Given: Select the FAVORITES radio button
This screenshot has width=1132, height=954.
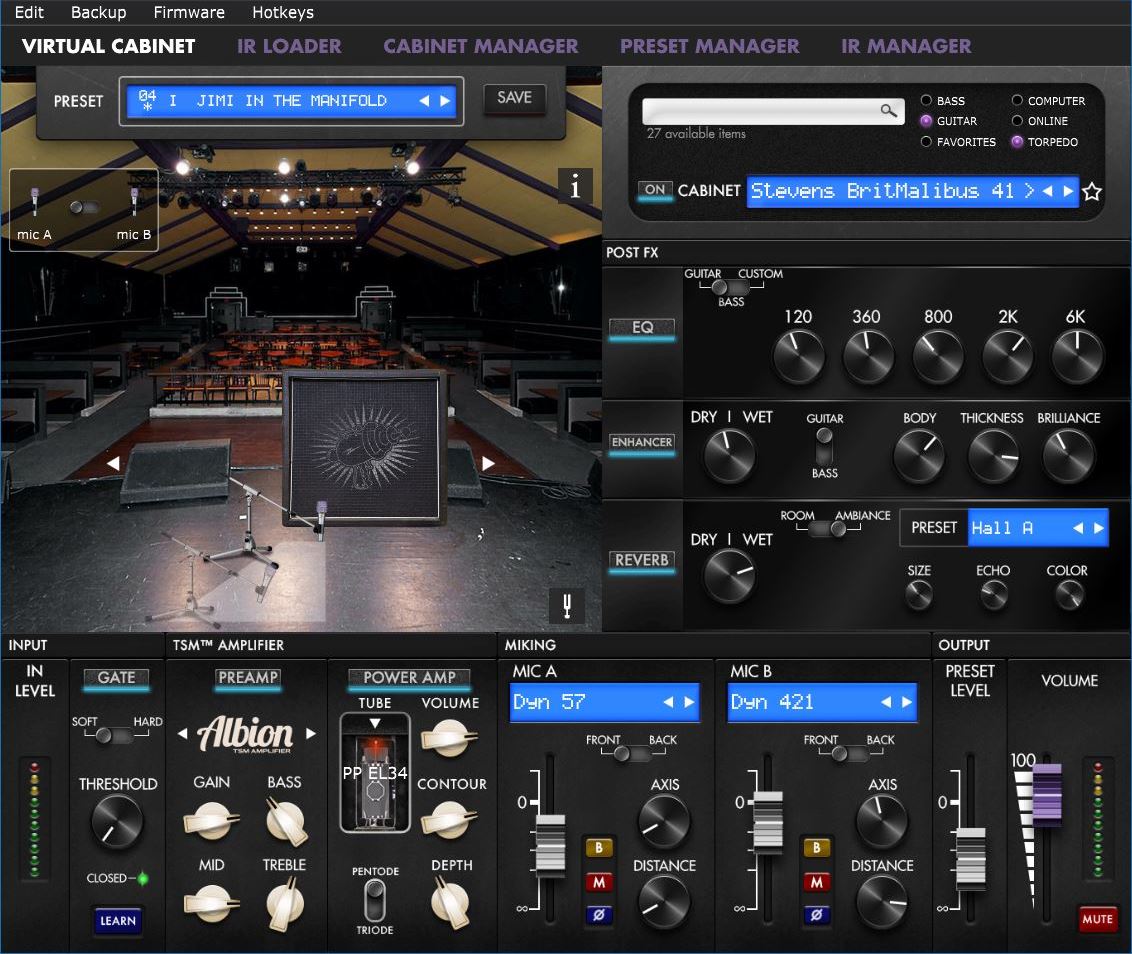Looking at the screenshot, I should point(927,142).
